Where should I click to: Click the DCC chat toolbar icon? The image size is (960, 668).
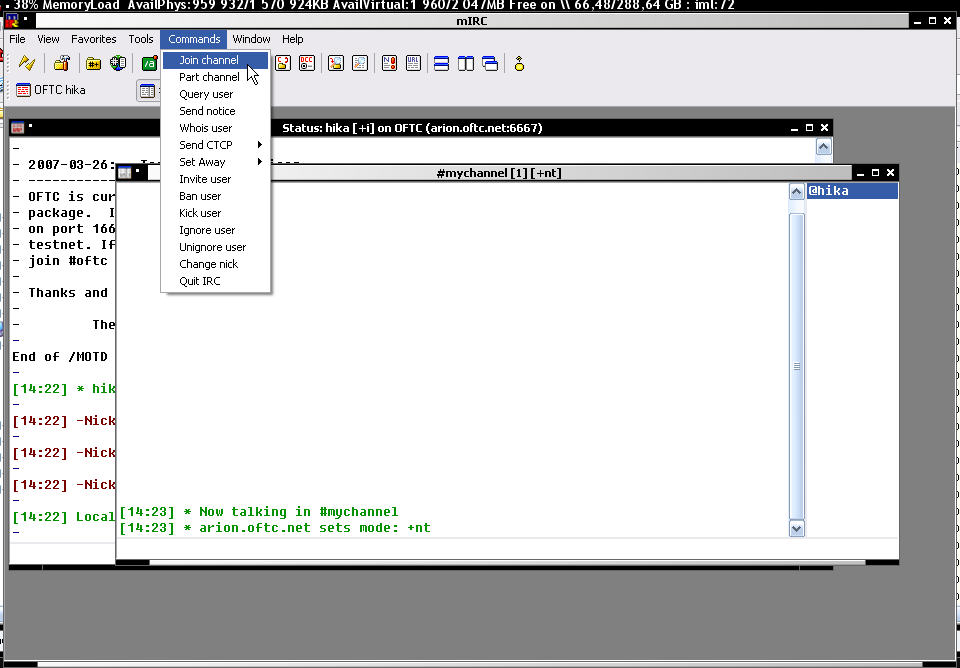coord(282,63)
